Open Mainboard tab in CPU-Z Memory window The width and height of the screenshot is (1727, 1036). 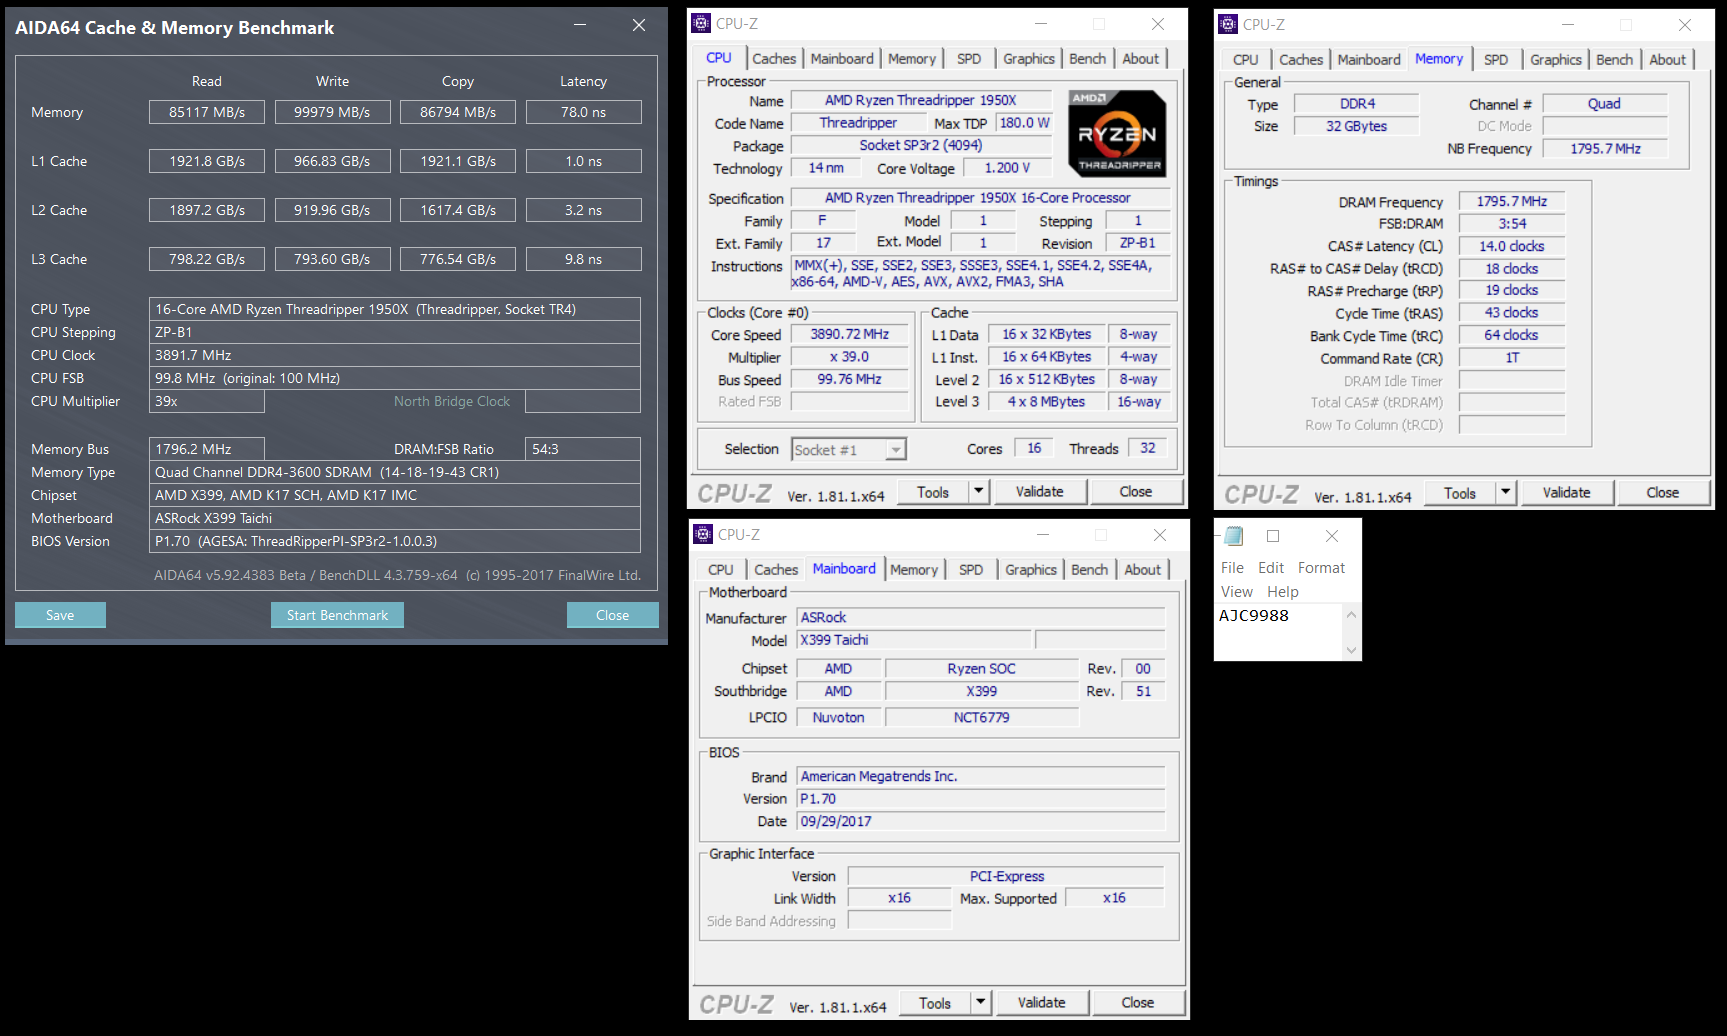[x=1369, y=60]
